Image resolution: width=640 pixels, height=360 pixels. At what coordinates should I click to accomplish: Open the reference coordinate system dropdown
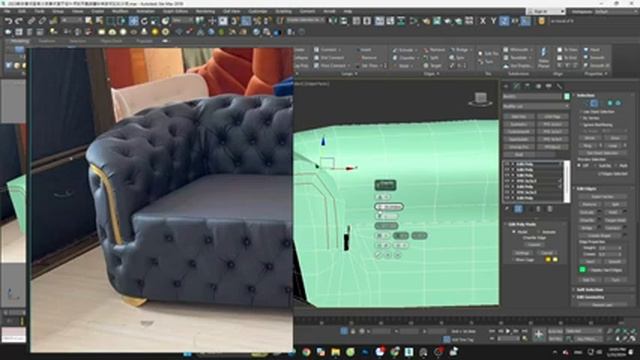(x=182, y=20)
